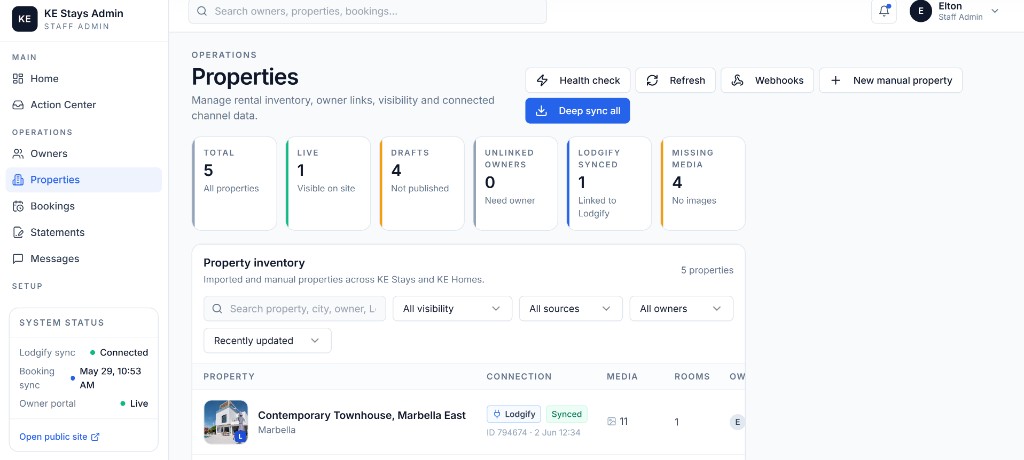Select the Missing Media card

(x=703, y=184)
